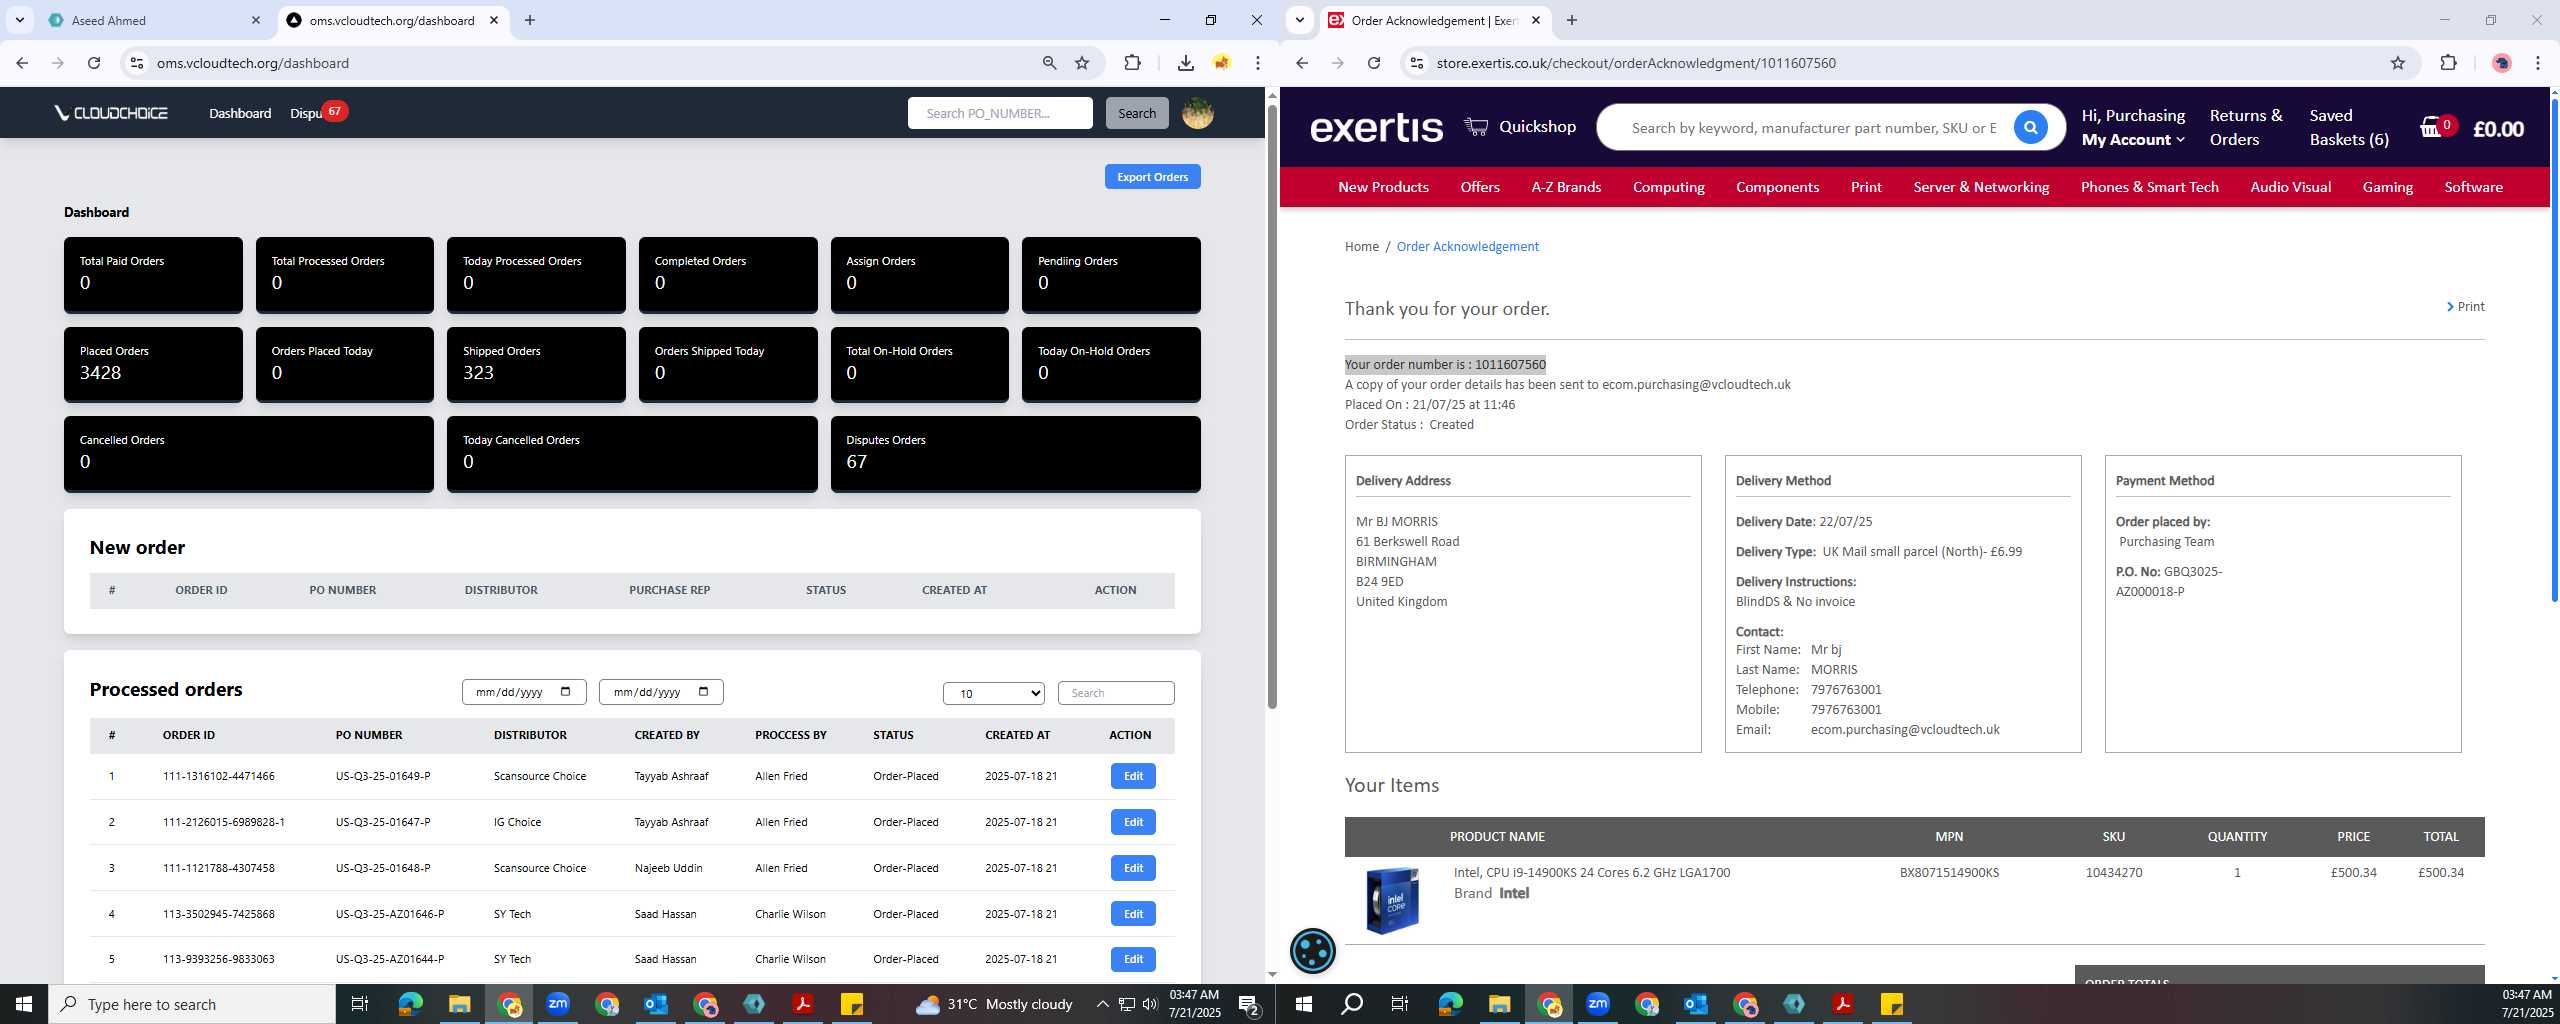Open Outlook on the left taskbar

click(656, 1004)
